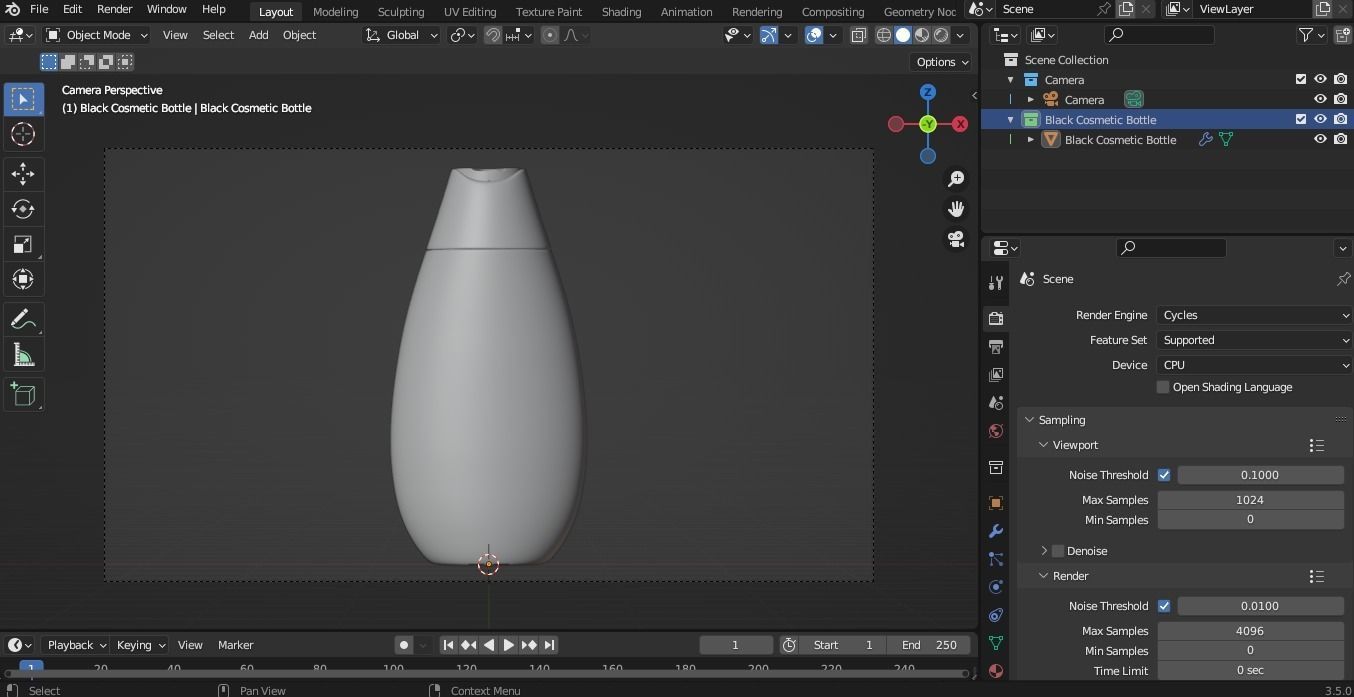Select the Move tool

click(23, 174)
